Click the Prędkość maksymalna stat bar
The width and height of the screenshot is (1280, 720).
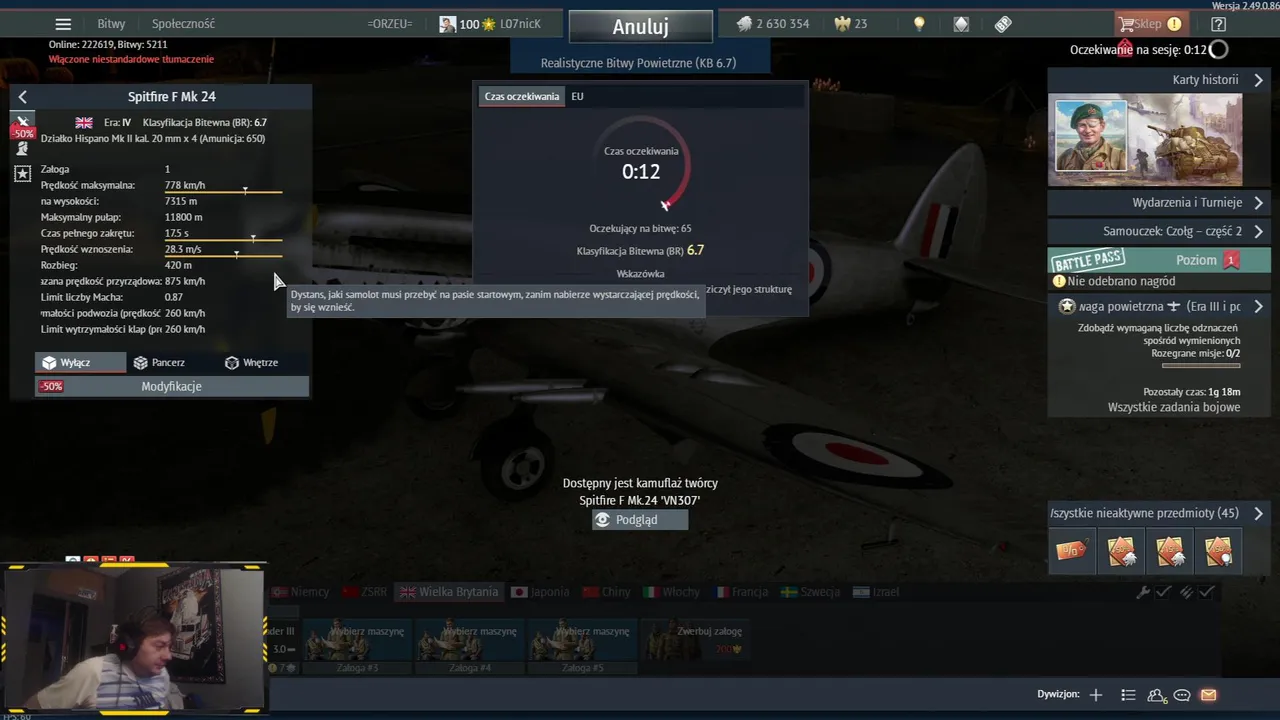pyautogui.click(x=223, y=190)
